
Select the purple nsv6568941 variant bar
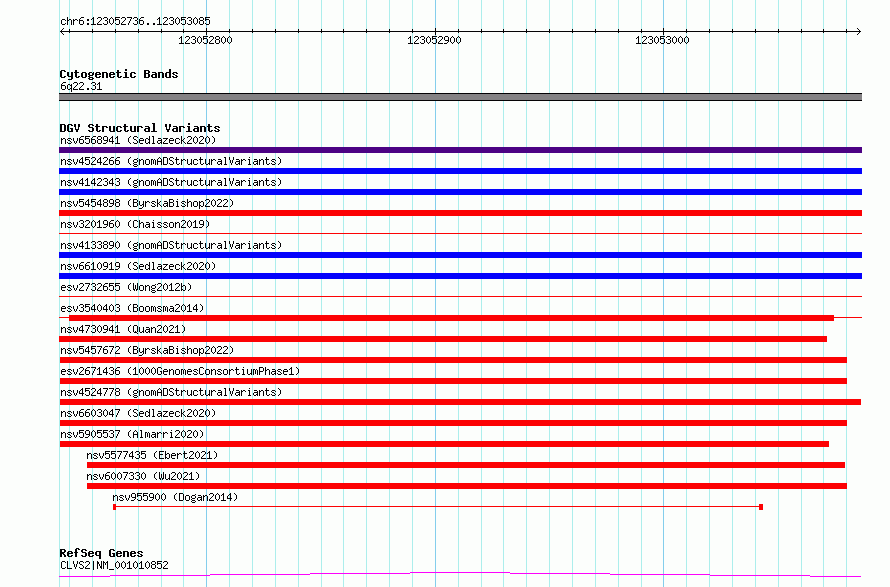click(x=460, y=150)
